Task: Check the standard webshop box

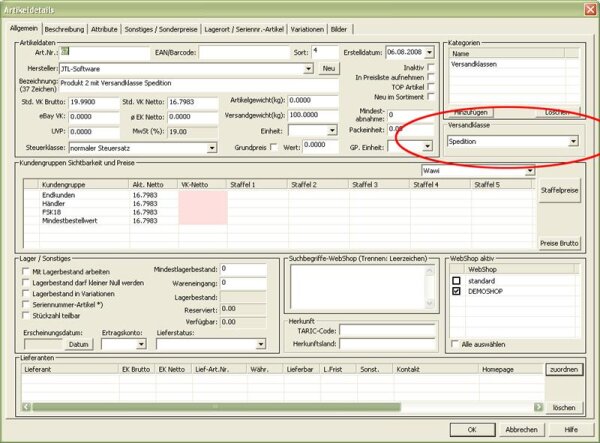Action: pyautogui.click(x=456, y=281)
